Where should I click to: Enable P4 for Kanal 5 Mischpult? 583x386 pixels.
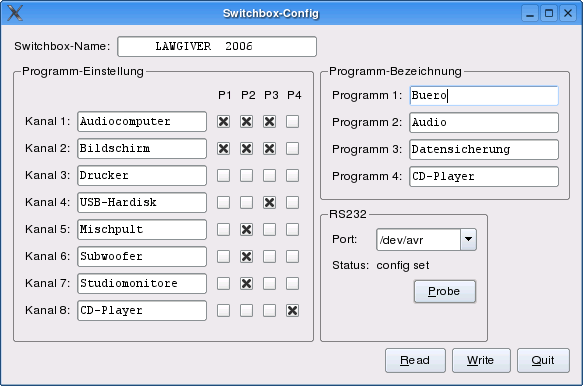point(293,229)
